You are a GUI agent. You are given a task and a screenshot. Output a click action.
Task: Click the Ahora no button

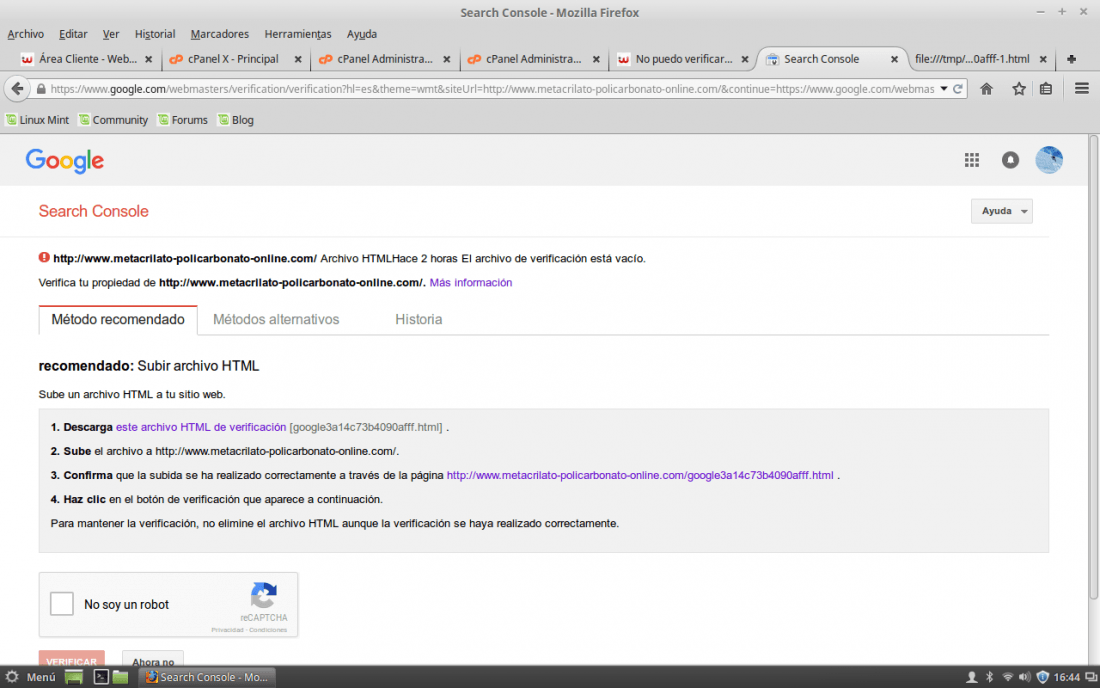tap(153, 660)
